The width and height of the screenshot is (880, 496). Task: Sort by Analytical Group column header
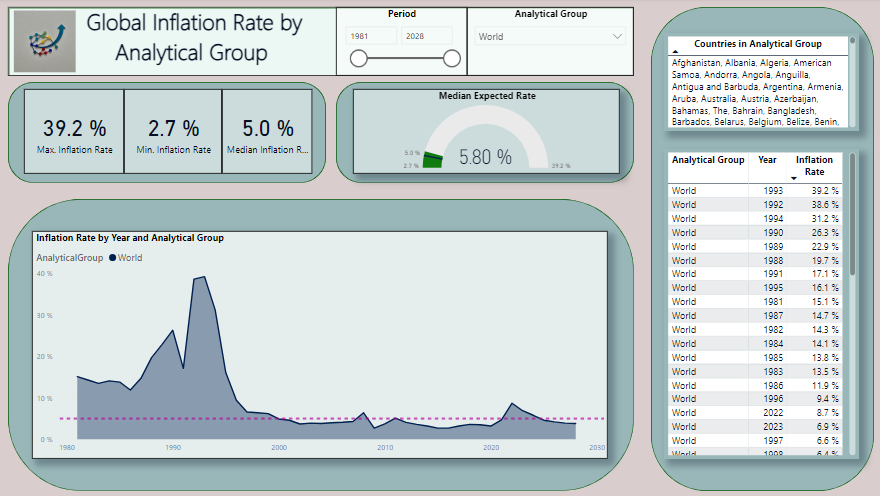[708, 160]
